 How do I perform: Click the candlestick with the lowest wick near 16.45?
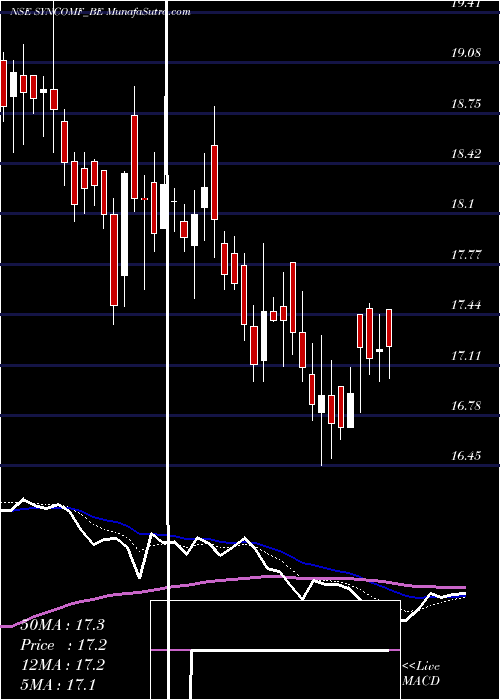(x=321, y=404)
